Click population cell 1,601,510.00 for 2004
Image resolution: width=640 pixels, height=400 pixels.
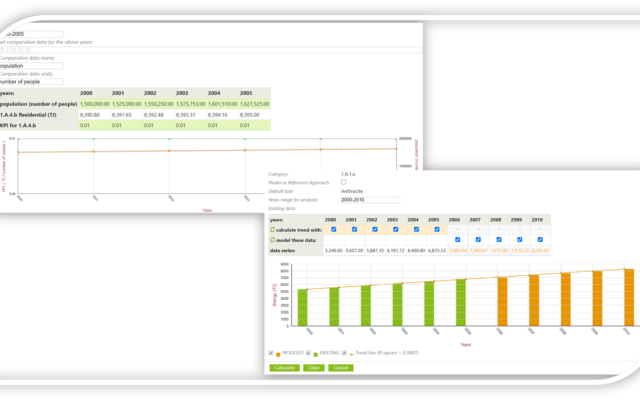(222, 104)
